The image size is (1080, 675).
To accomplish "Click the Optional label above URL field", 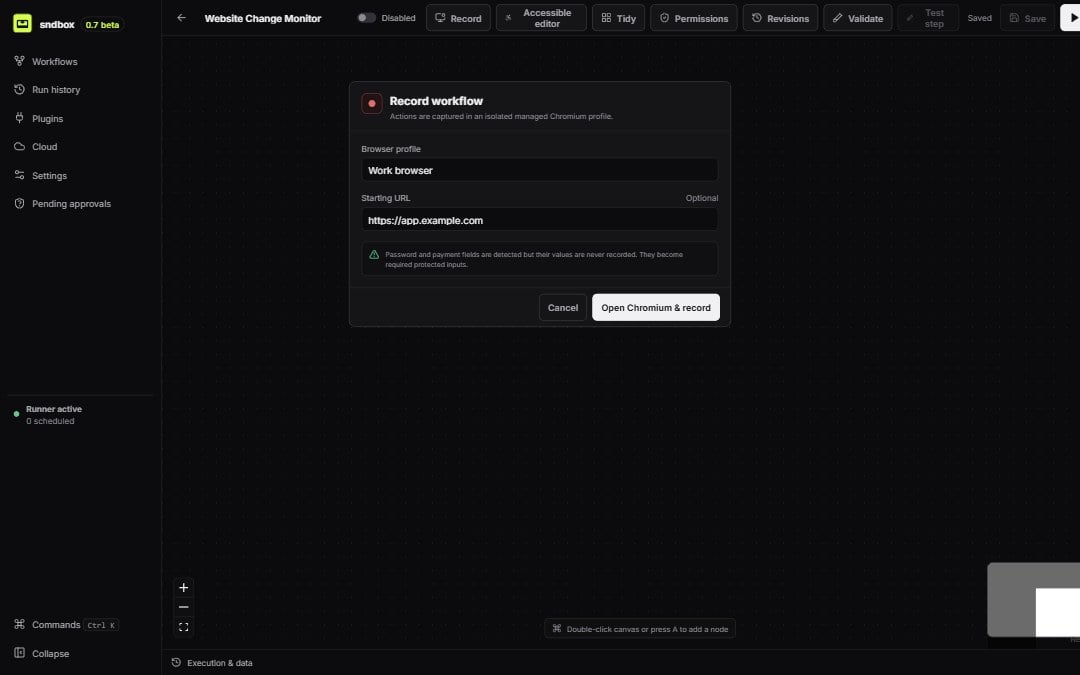I will pos(701,198).
